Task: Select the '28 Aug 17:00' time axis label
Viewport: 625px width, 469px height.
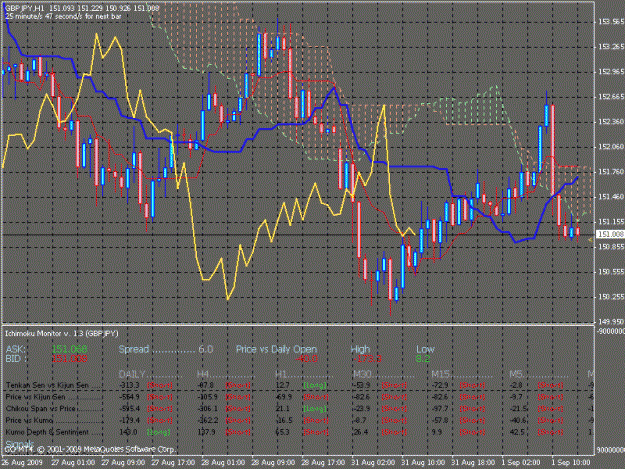Action: (323, 463)
